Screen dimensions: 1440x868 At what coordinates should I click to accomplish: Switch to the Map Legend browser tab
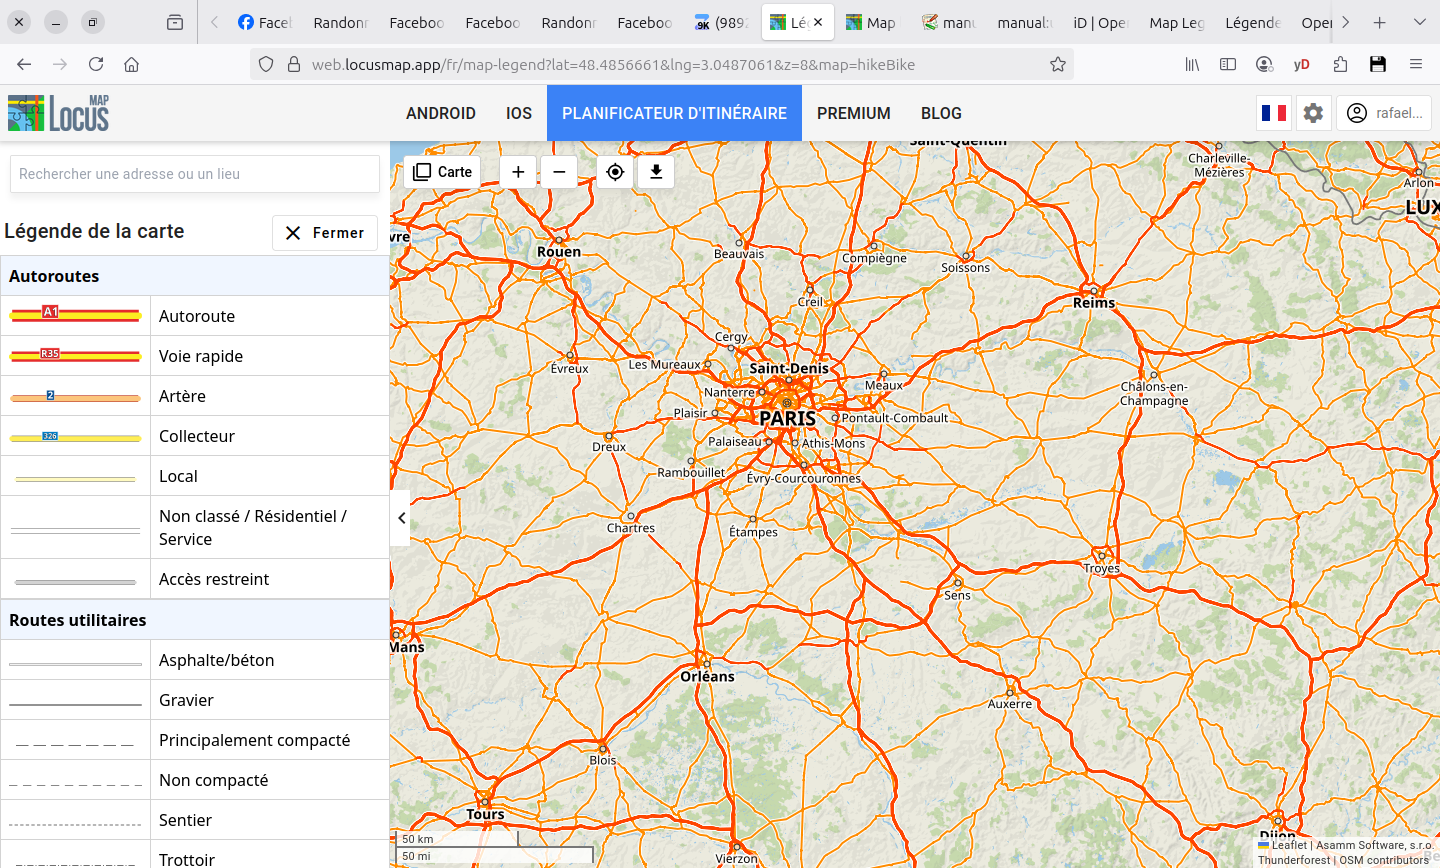click(x=1176, y=22)
